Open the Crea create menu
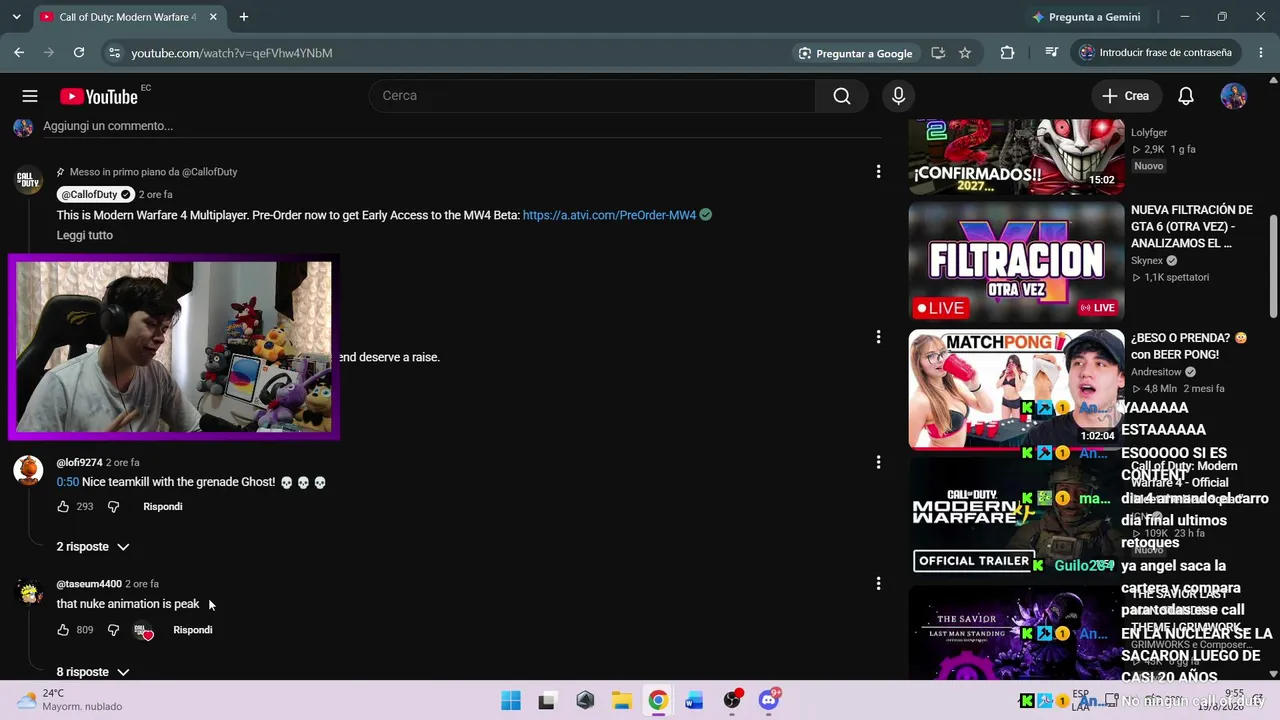 tap(1126, 96)
